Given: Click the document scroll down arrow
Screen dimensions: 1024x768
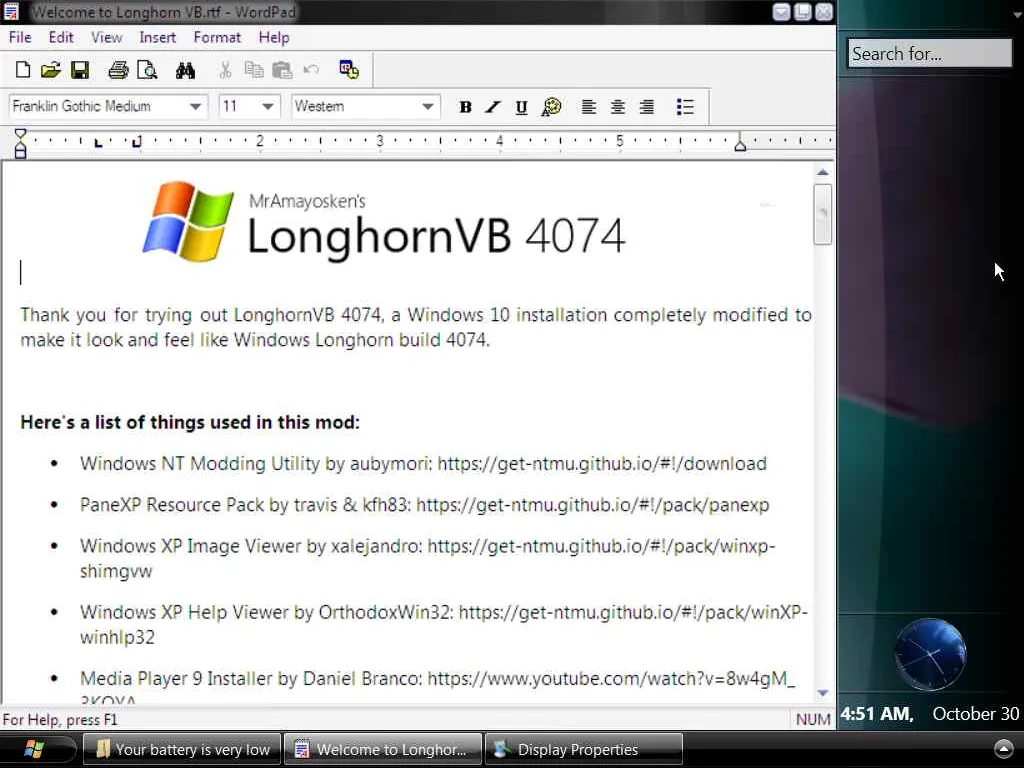Looking at the screenshot, I should point(823,693).
